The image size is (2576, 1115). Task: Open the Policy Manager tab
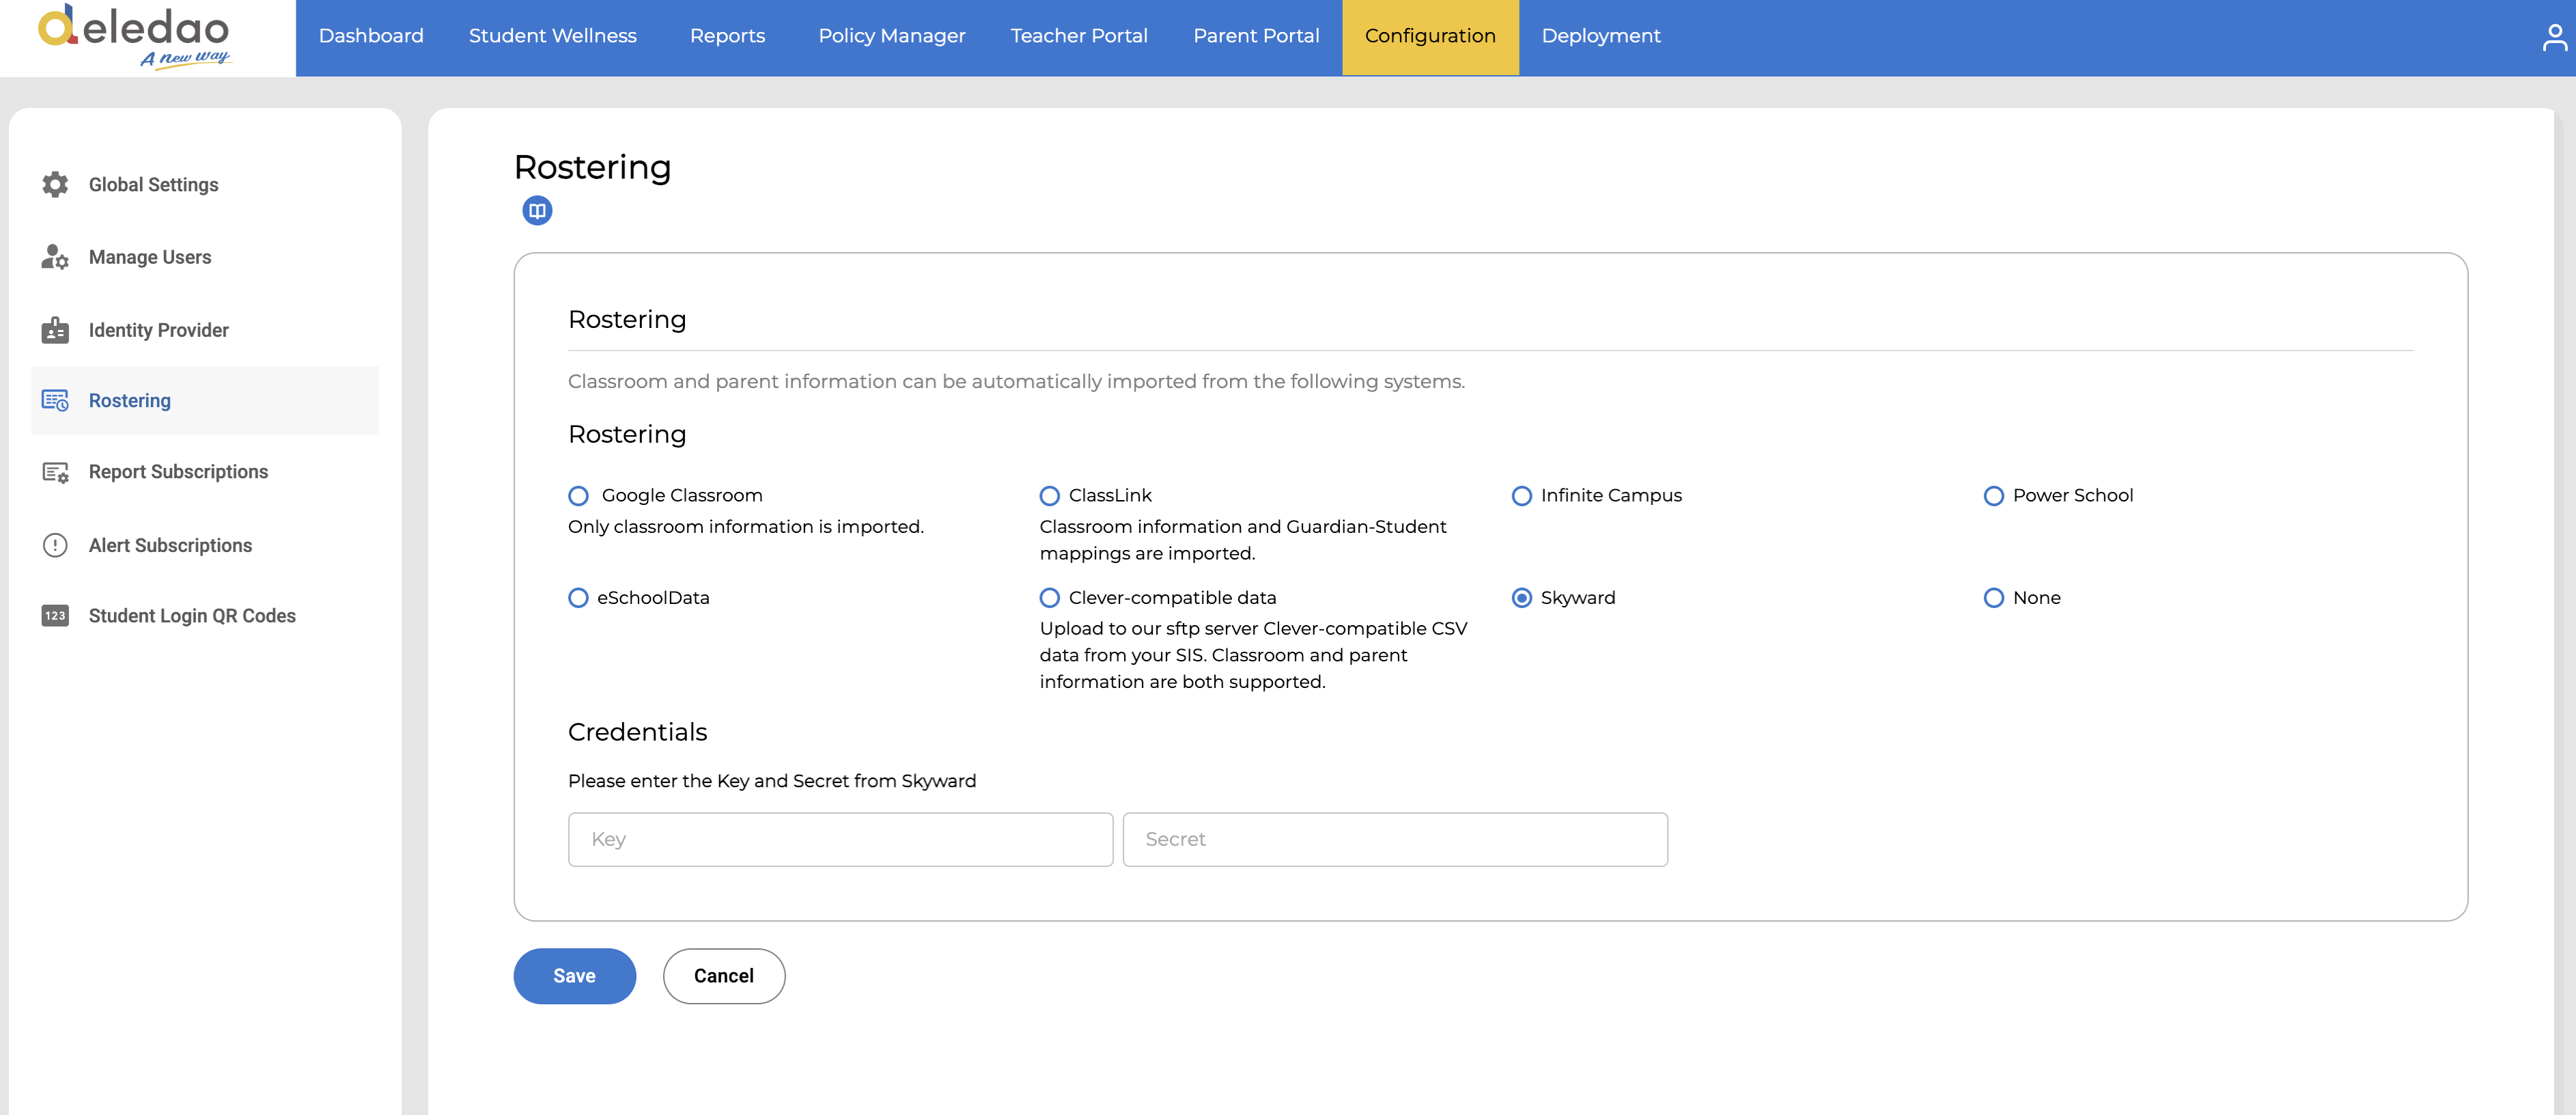(891, 36)
